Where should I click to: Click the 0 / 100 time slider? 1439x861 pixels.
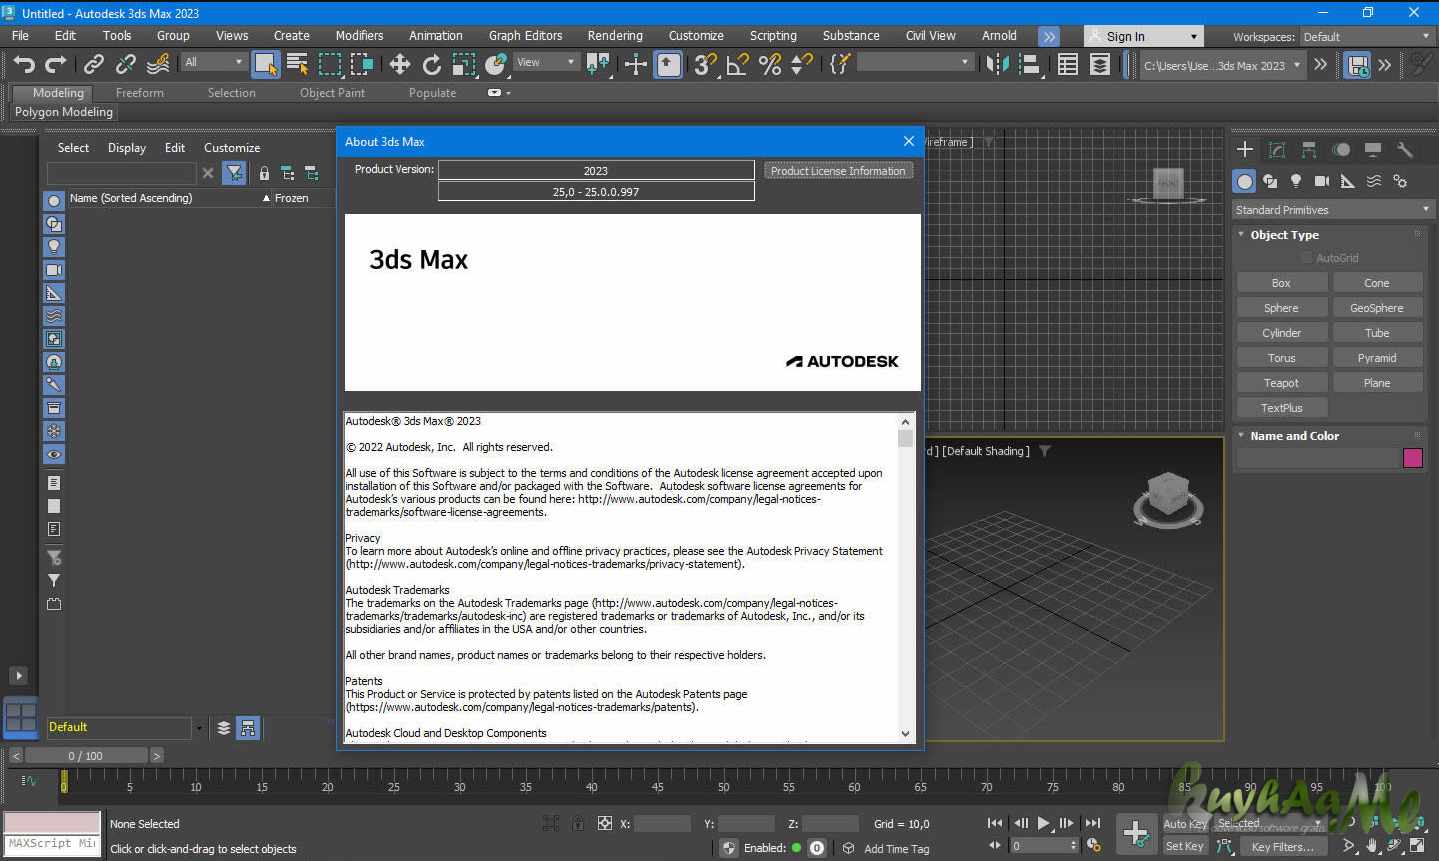coord(86,756)
